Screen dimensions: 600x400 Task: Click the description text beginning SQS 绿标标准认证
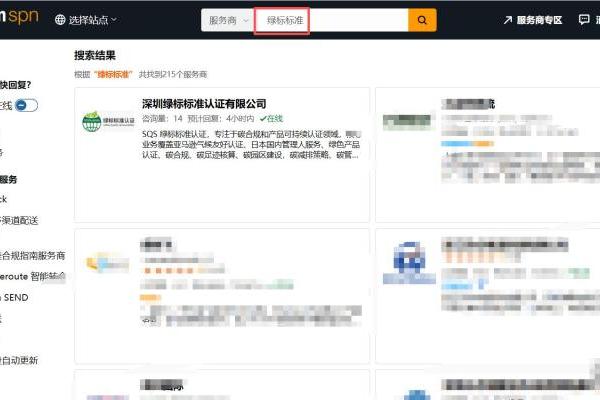pos(251,145)
